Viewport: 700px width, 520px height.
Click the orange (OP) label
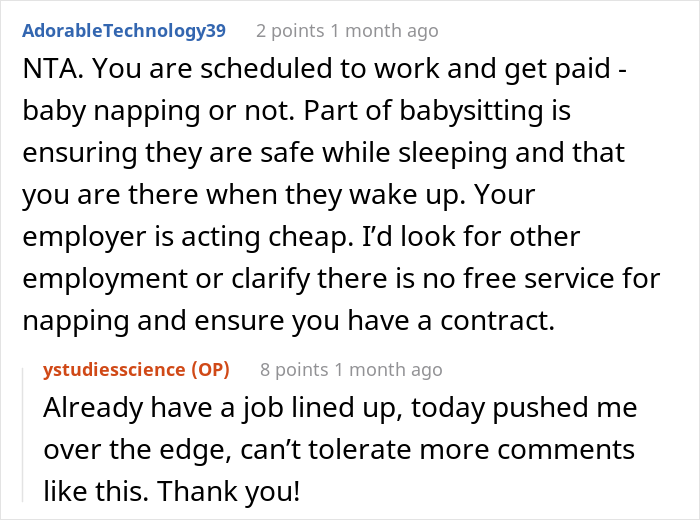point(210,370)
